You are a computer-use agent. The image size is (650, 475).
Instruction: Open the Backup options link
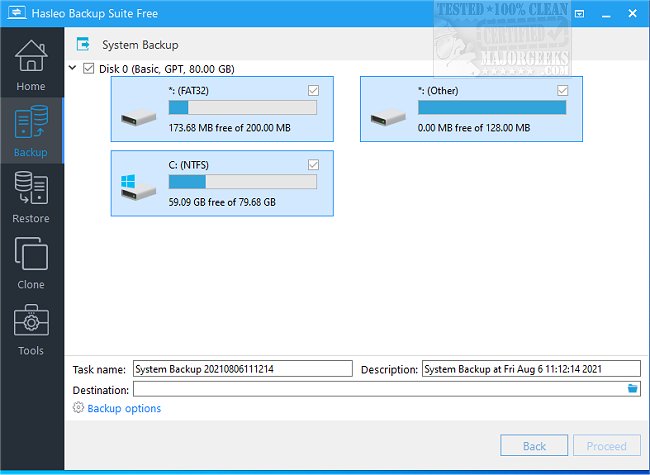click(124, 408)
